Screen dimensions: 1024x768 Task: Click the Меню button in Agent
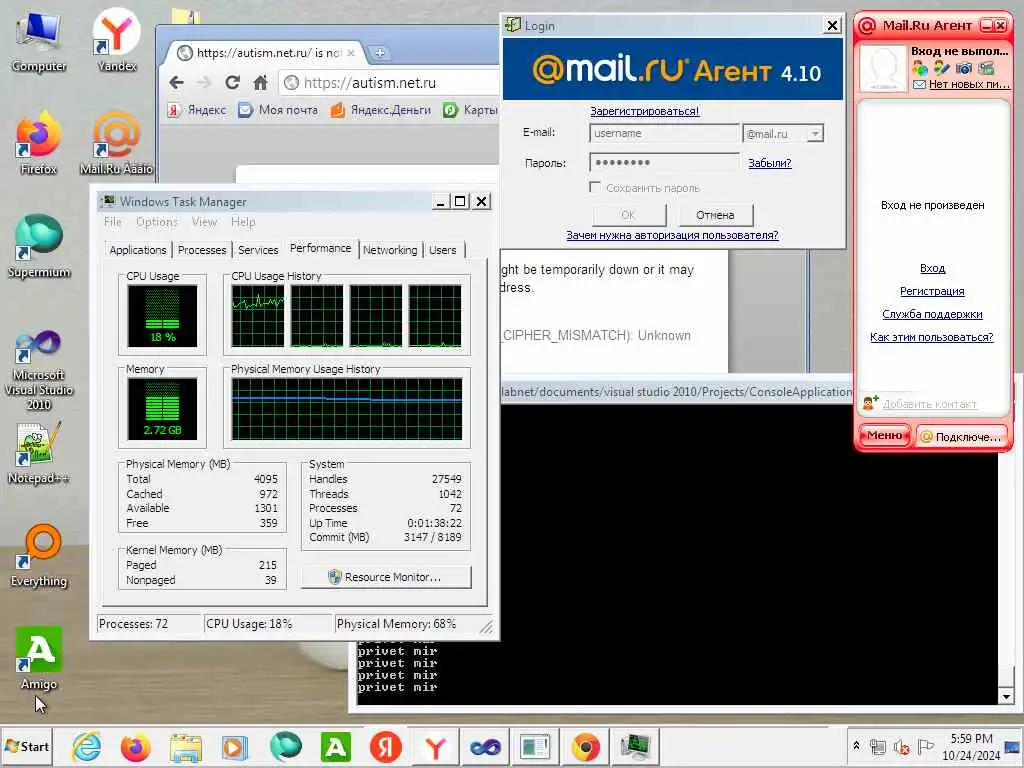coord(884,436)
